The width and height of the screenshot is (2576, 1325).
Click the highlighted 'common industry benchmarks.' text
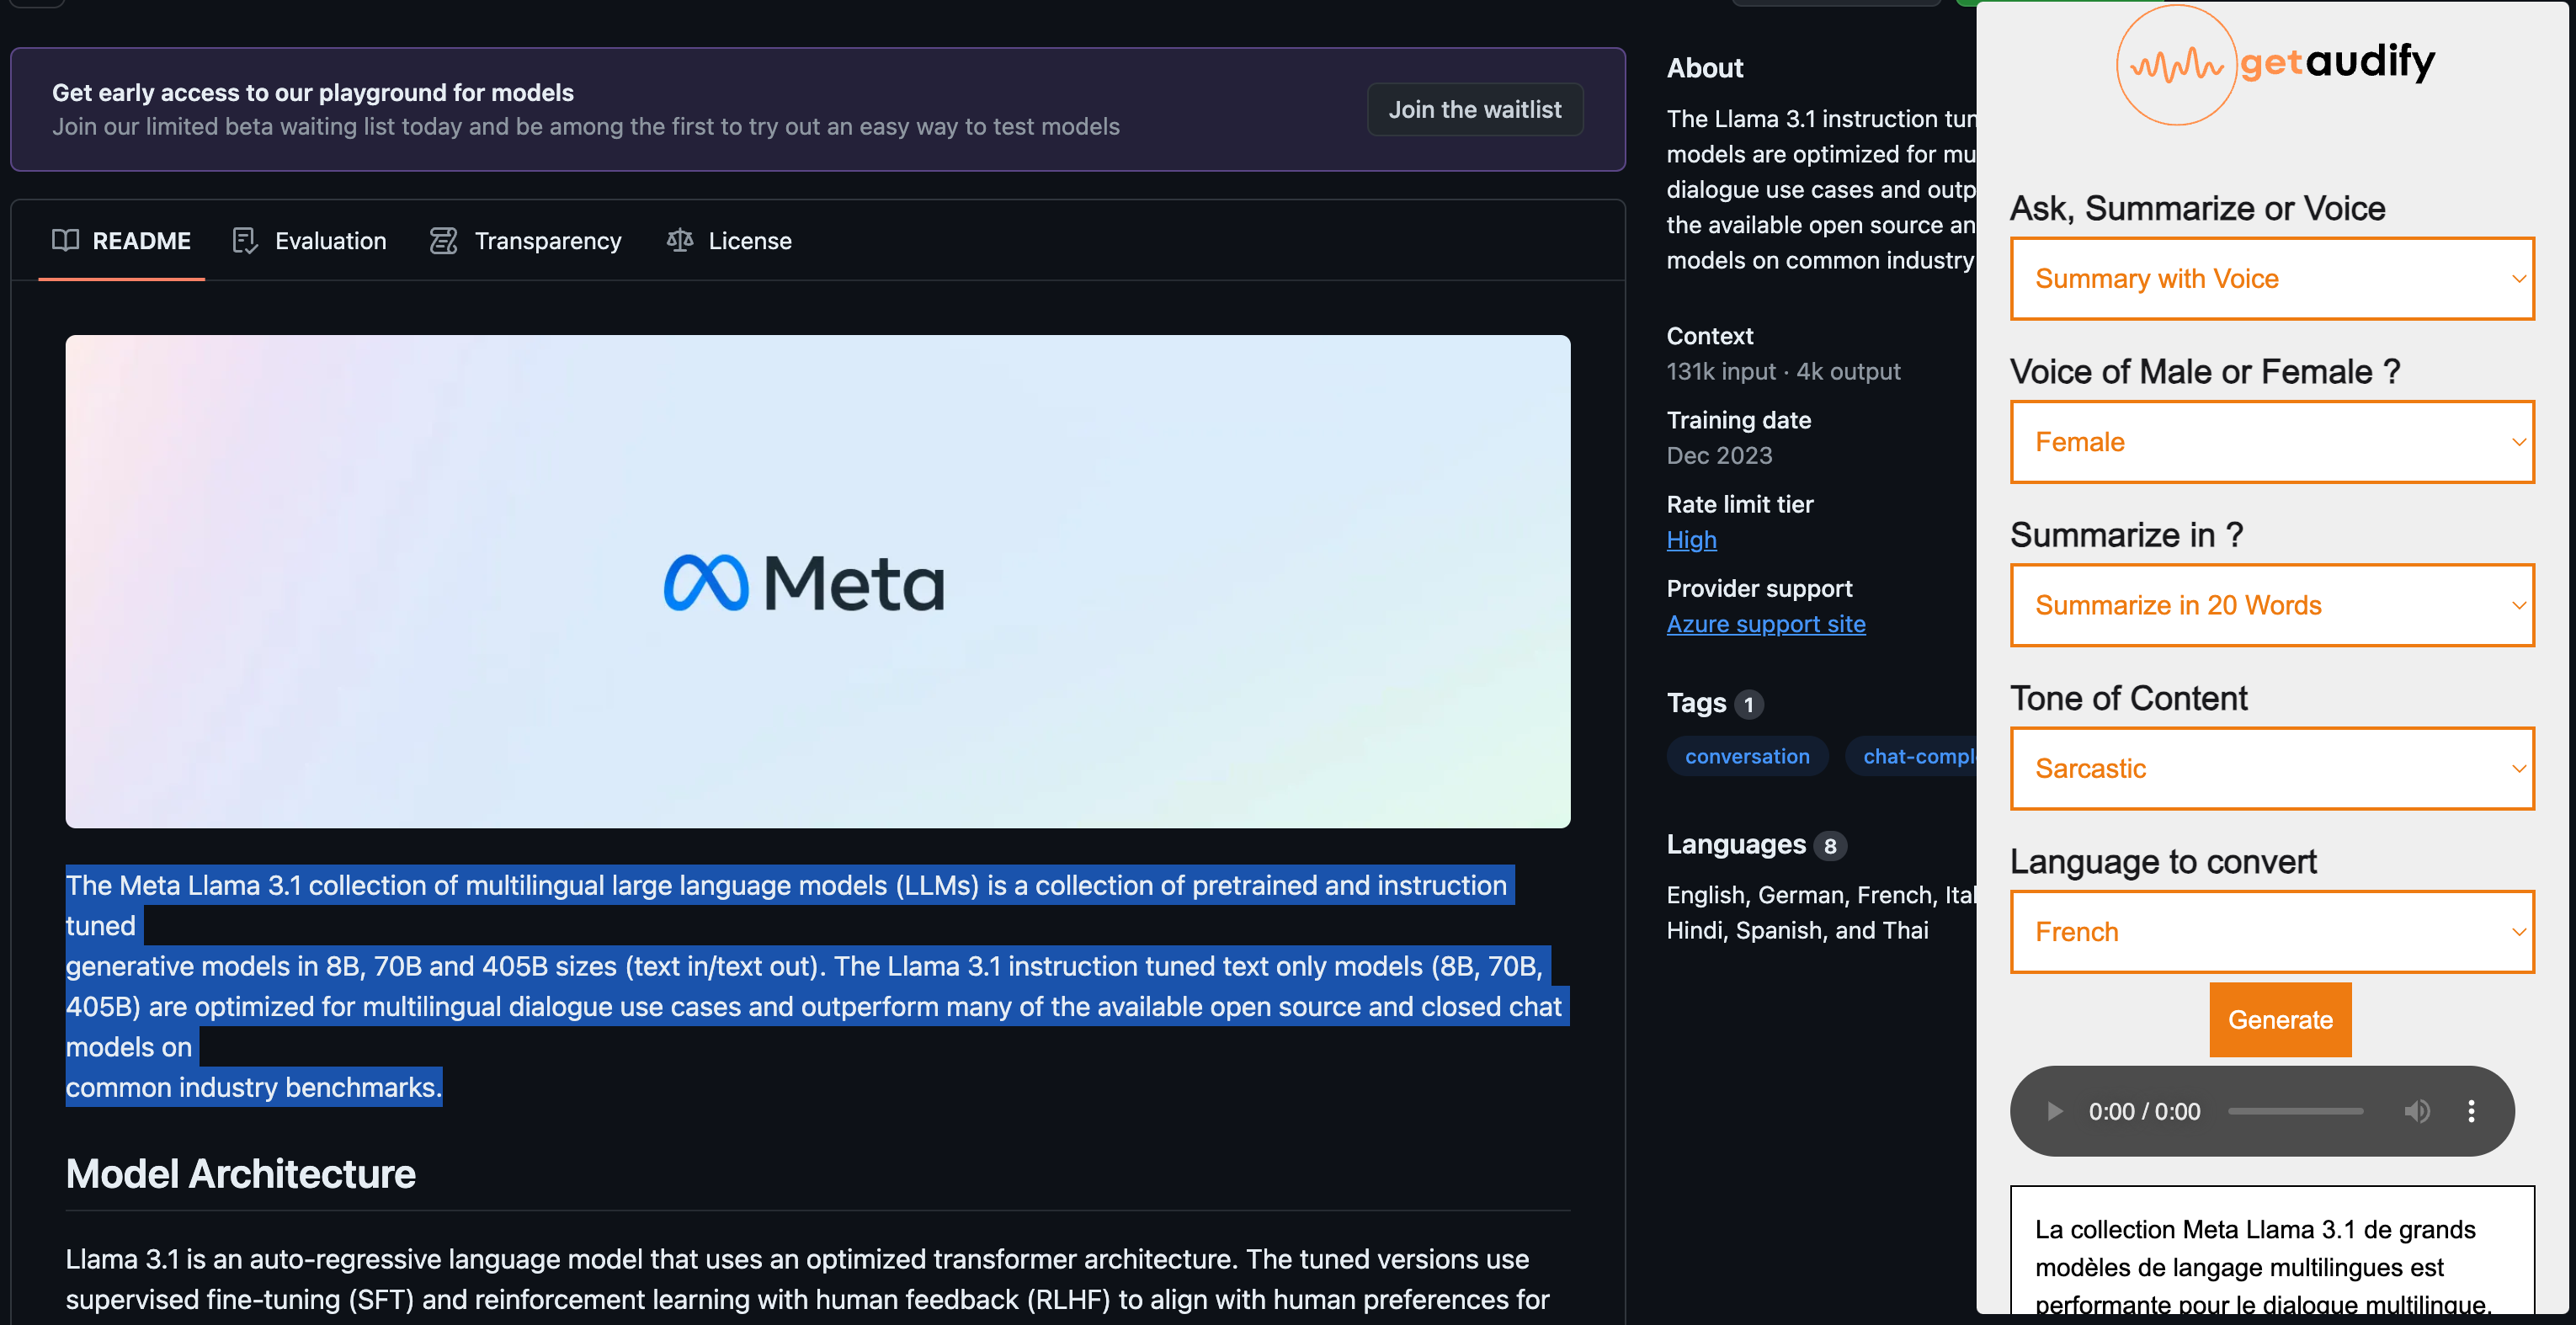[254, 1087]
